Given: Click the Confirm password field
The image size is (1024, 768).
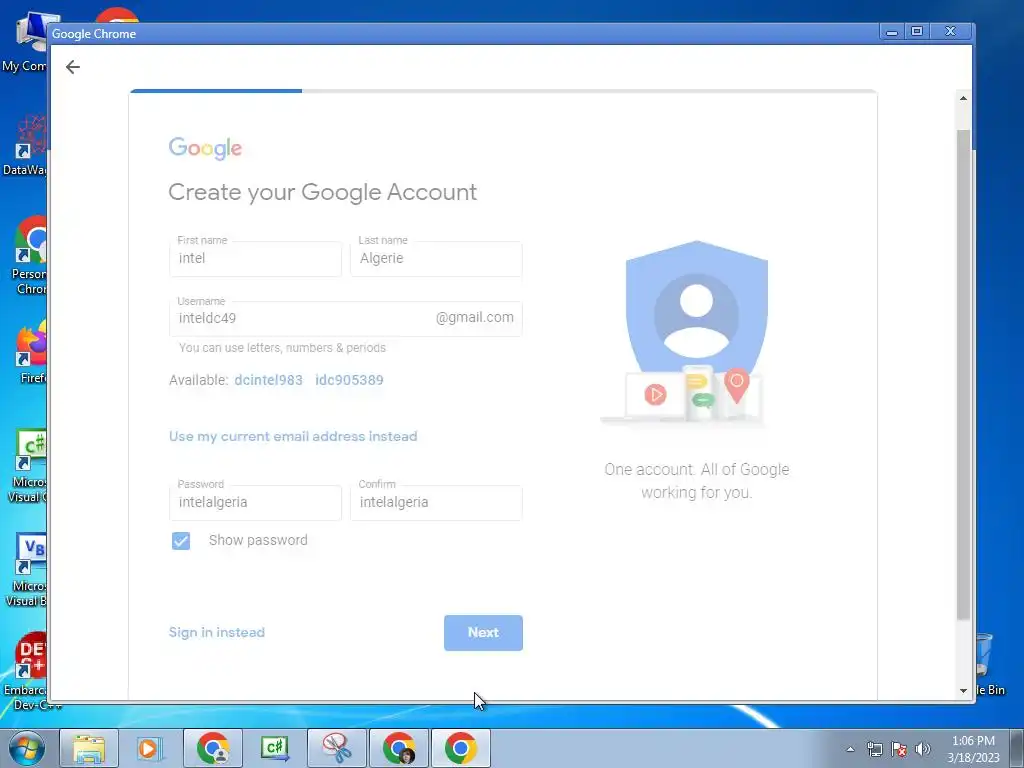Looking at the screenshot, I should click(x=436, y=503).
